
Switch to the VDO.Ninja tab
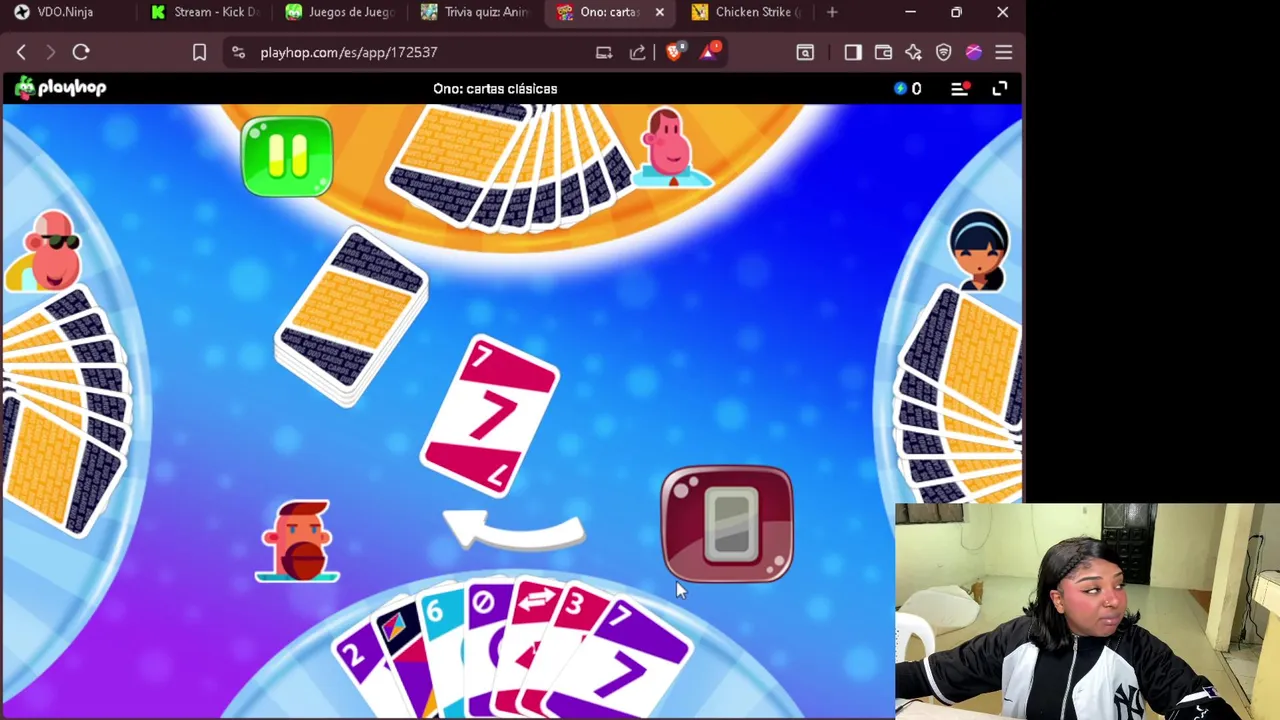64,12
